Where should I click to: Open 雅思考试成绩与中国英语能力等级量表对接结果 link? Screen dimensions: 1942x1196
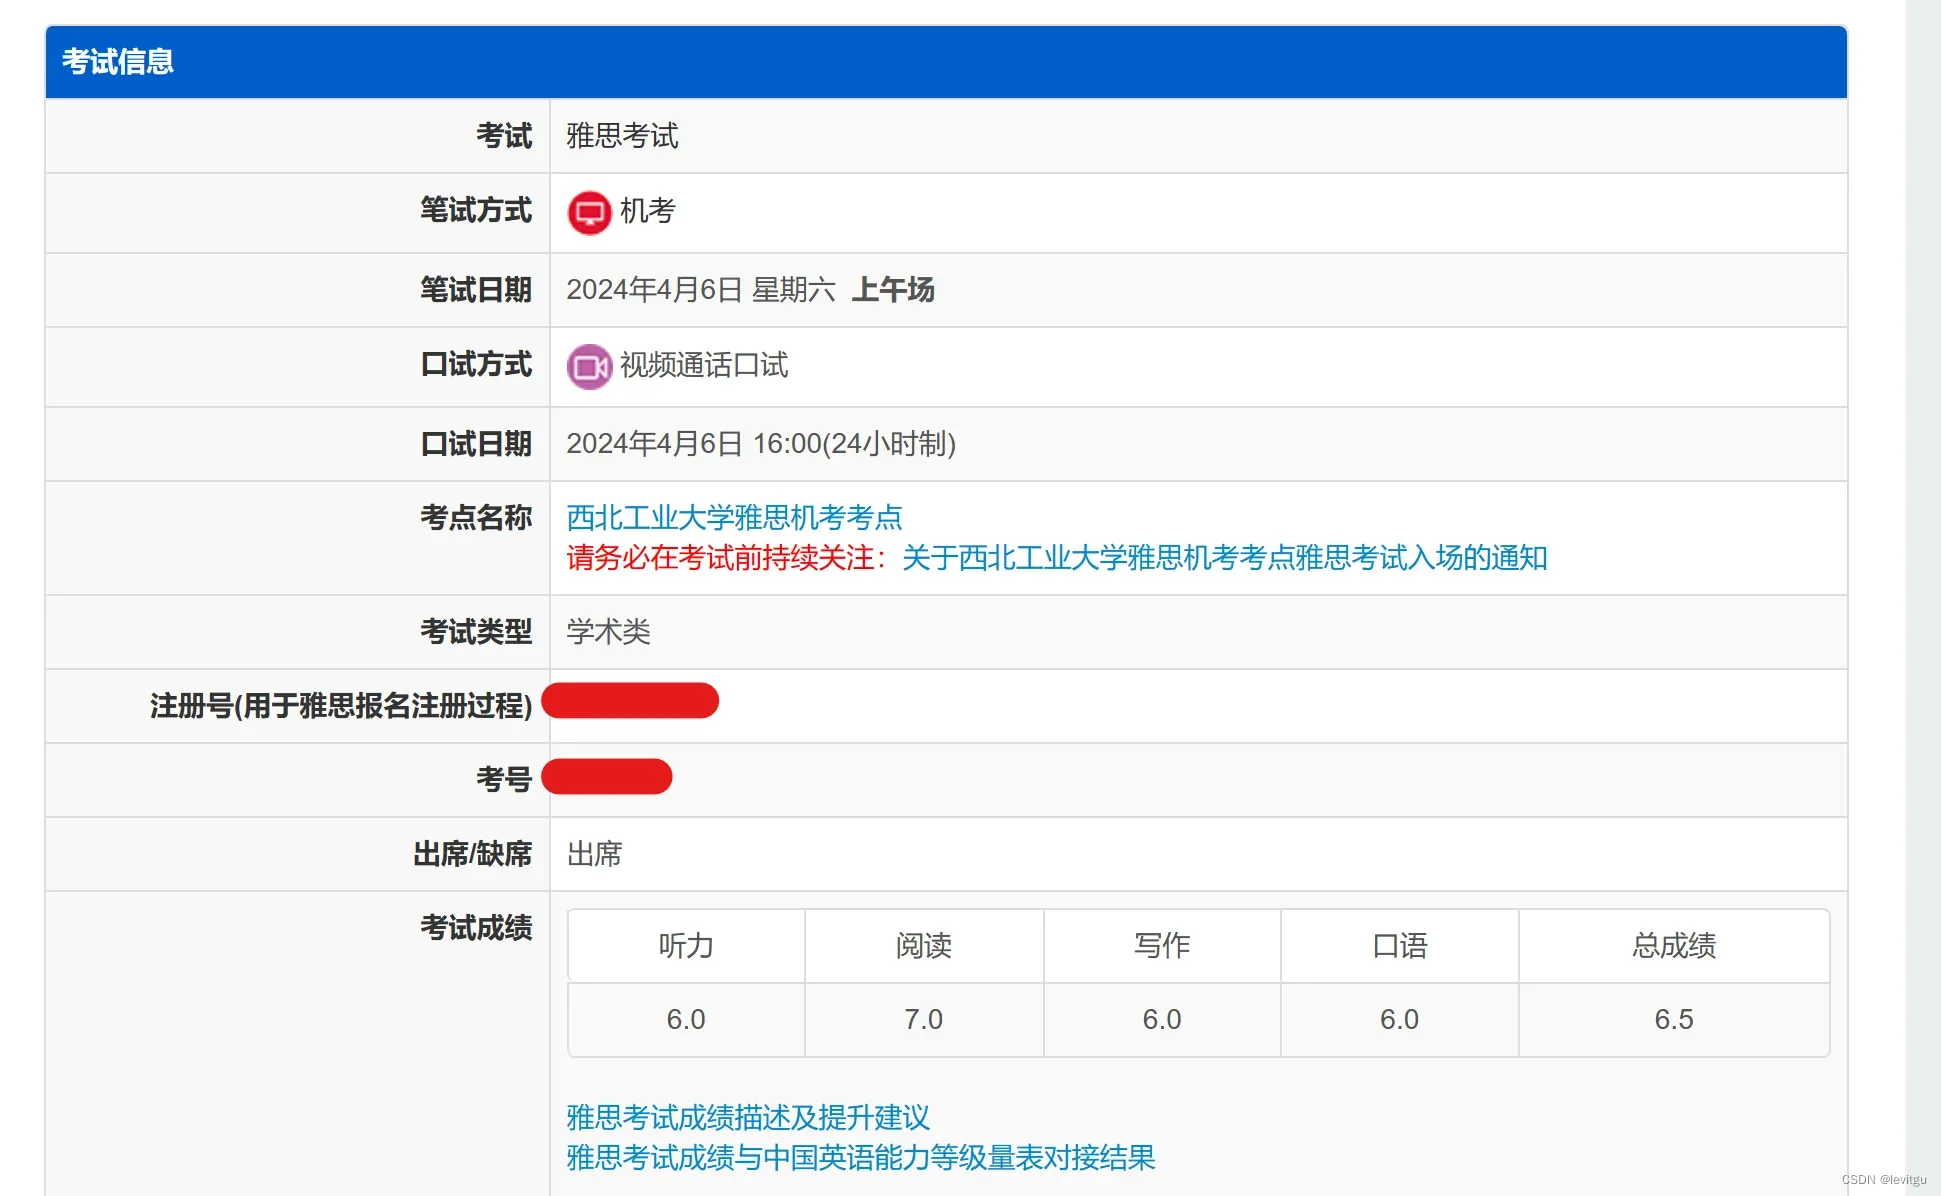(x=861, y=1157)
